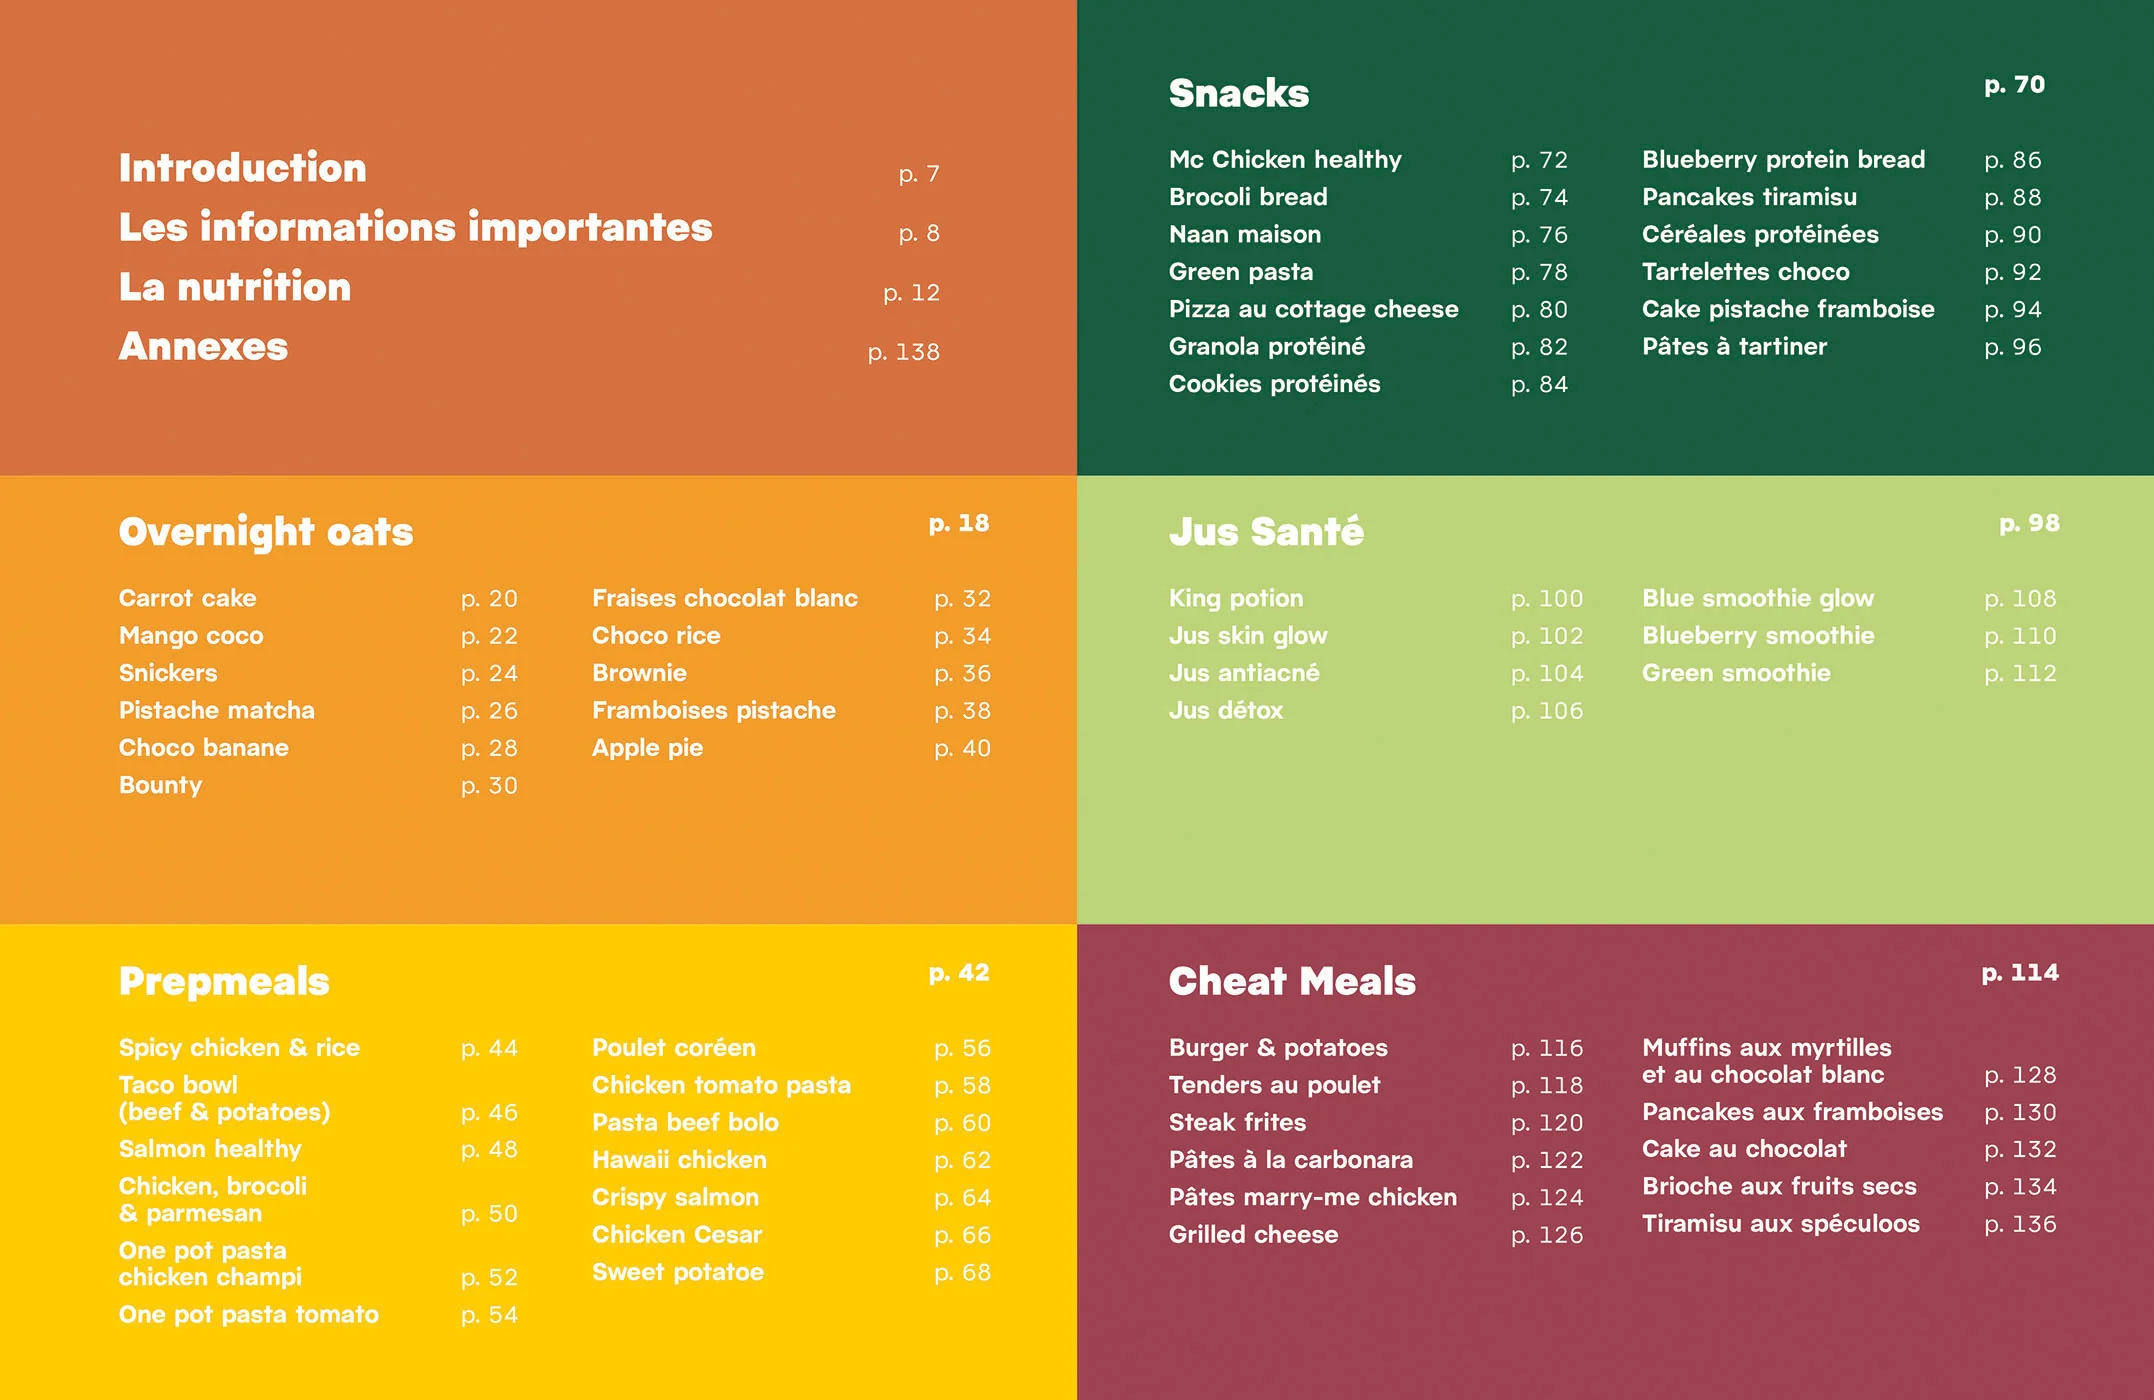Select the Tiramisu aux spéculoos entry
This screenshot has width=2154, height=1400.
tap(1780, 1224)
